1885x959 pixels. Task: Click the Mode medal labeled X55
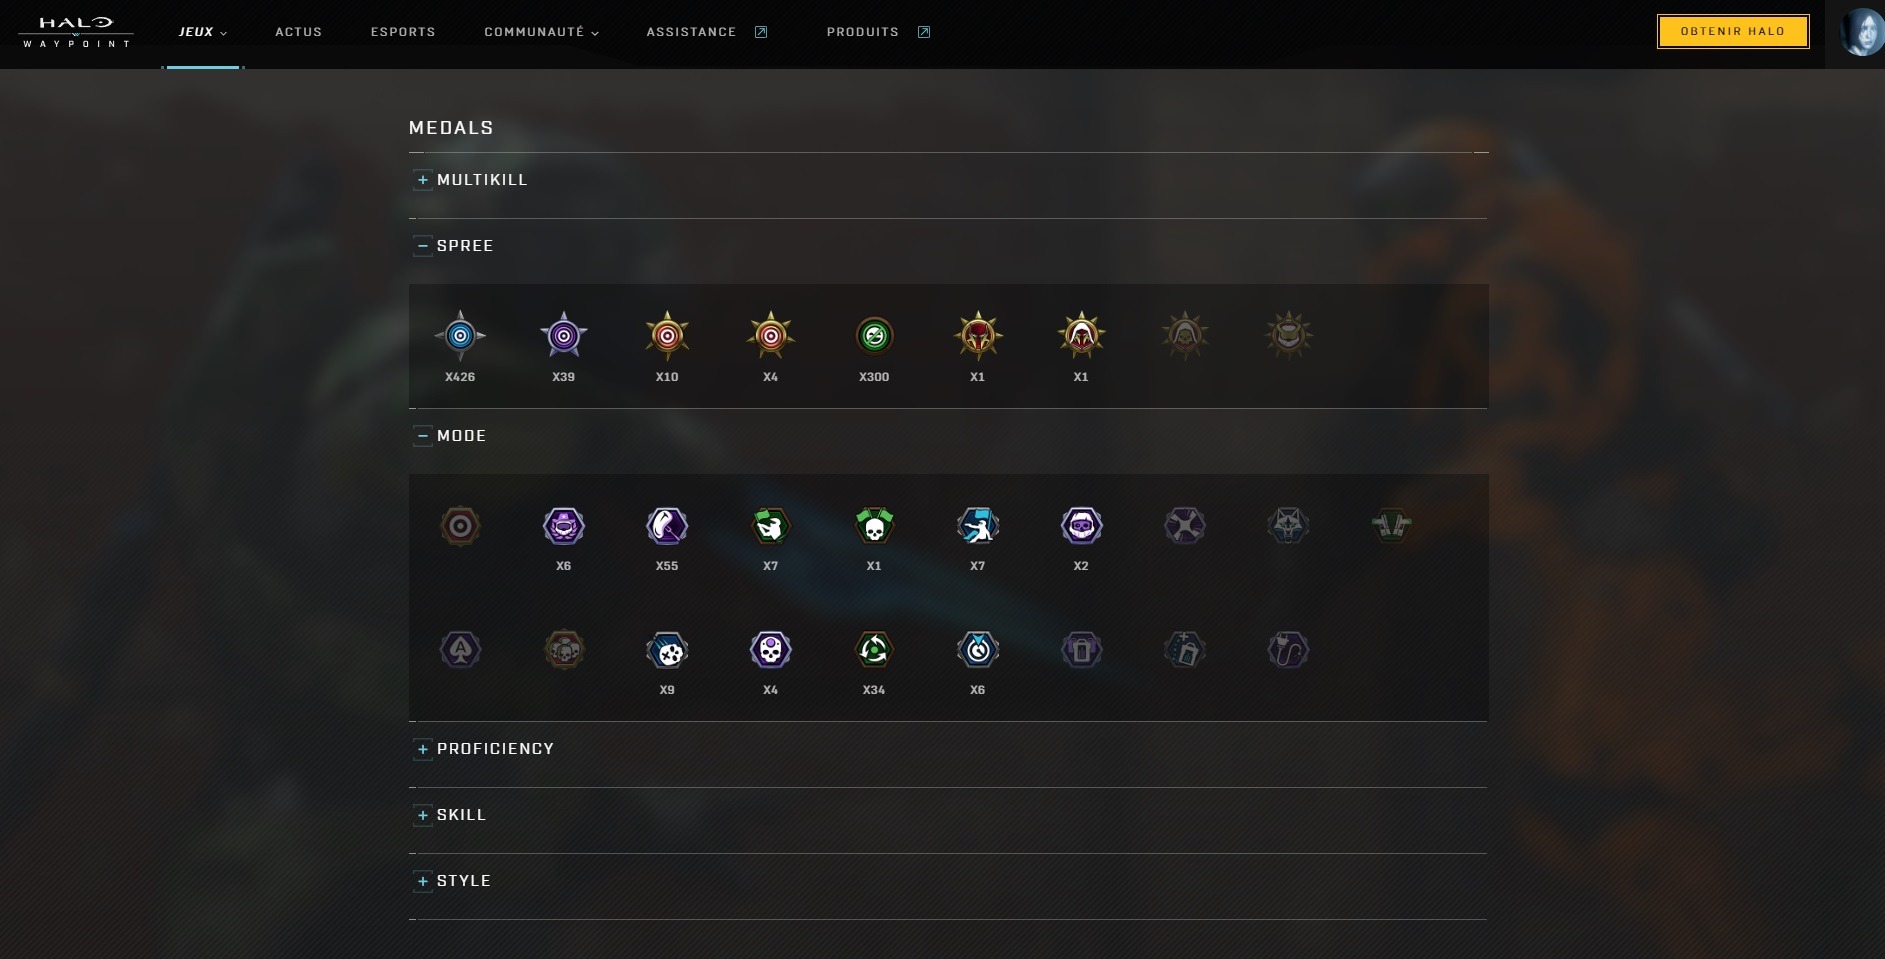[667, 526]
